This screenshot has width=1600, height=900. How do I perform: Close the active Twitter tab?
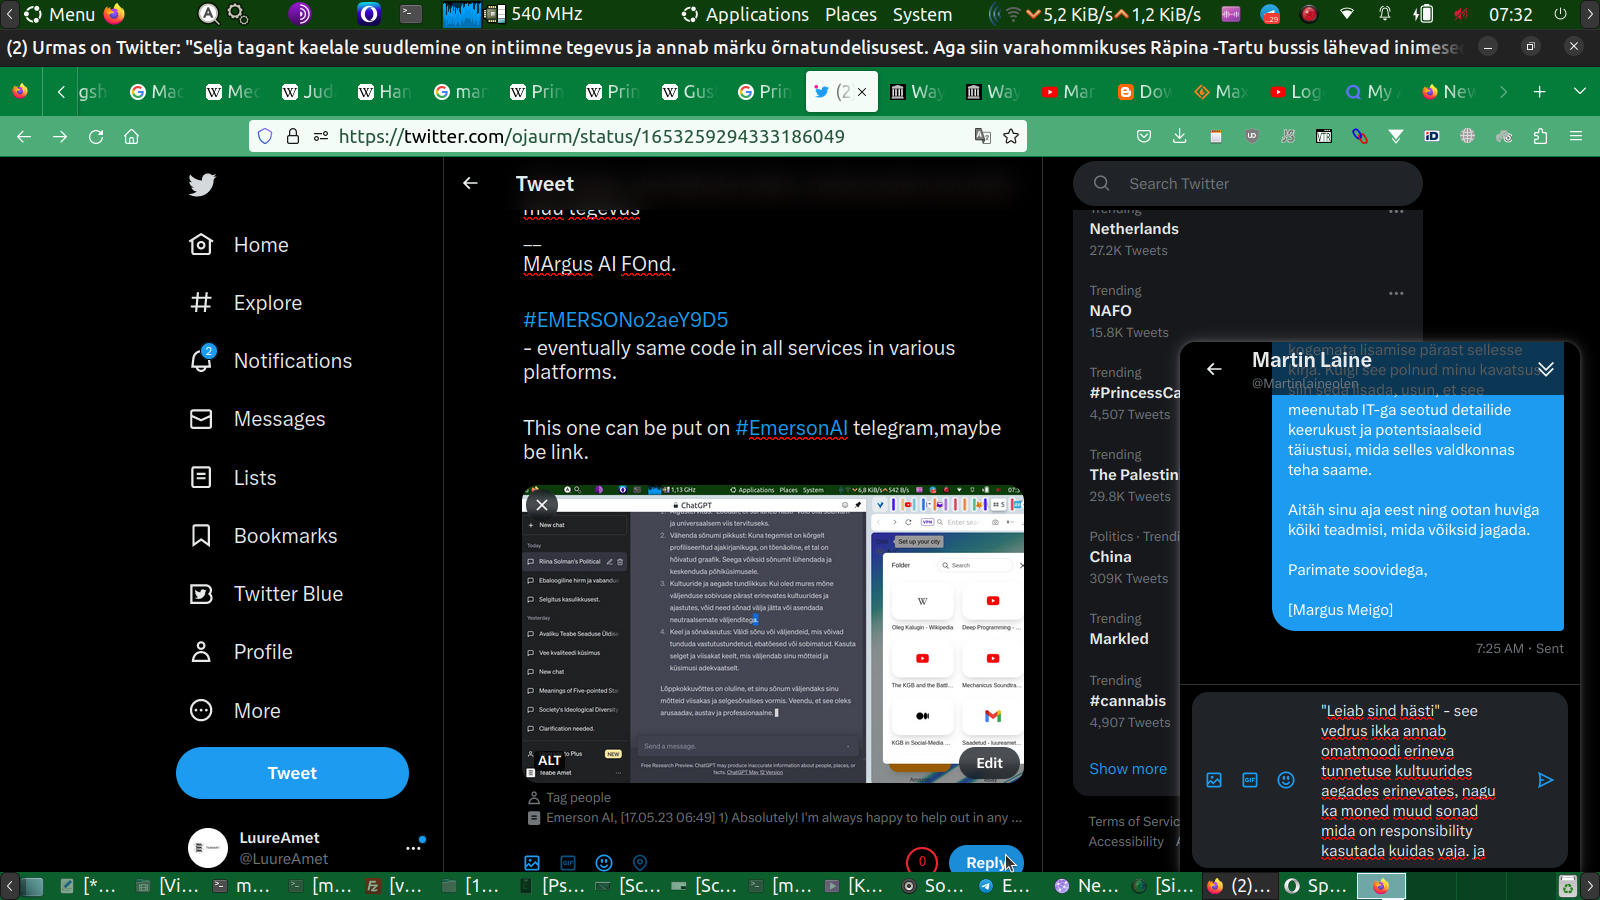pyautogui.click(x=862, y=92)
